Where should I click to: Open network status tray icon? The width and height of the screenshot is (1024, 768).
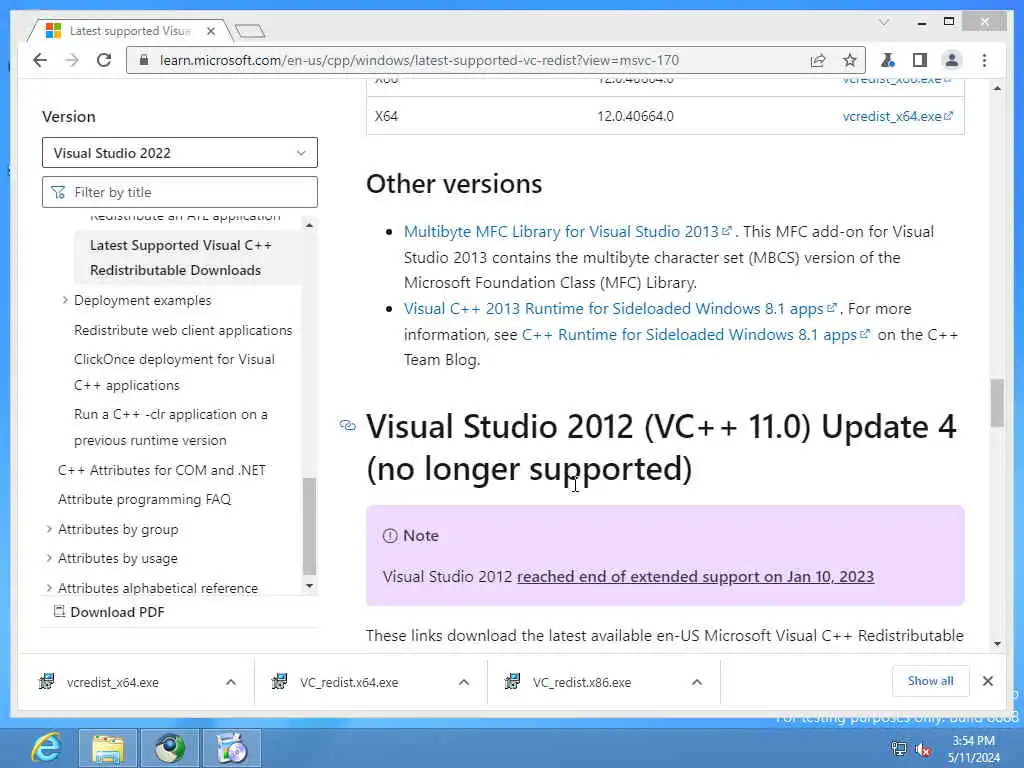pyautogui.click(x=899, y=749)
